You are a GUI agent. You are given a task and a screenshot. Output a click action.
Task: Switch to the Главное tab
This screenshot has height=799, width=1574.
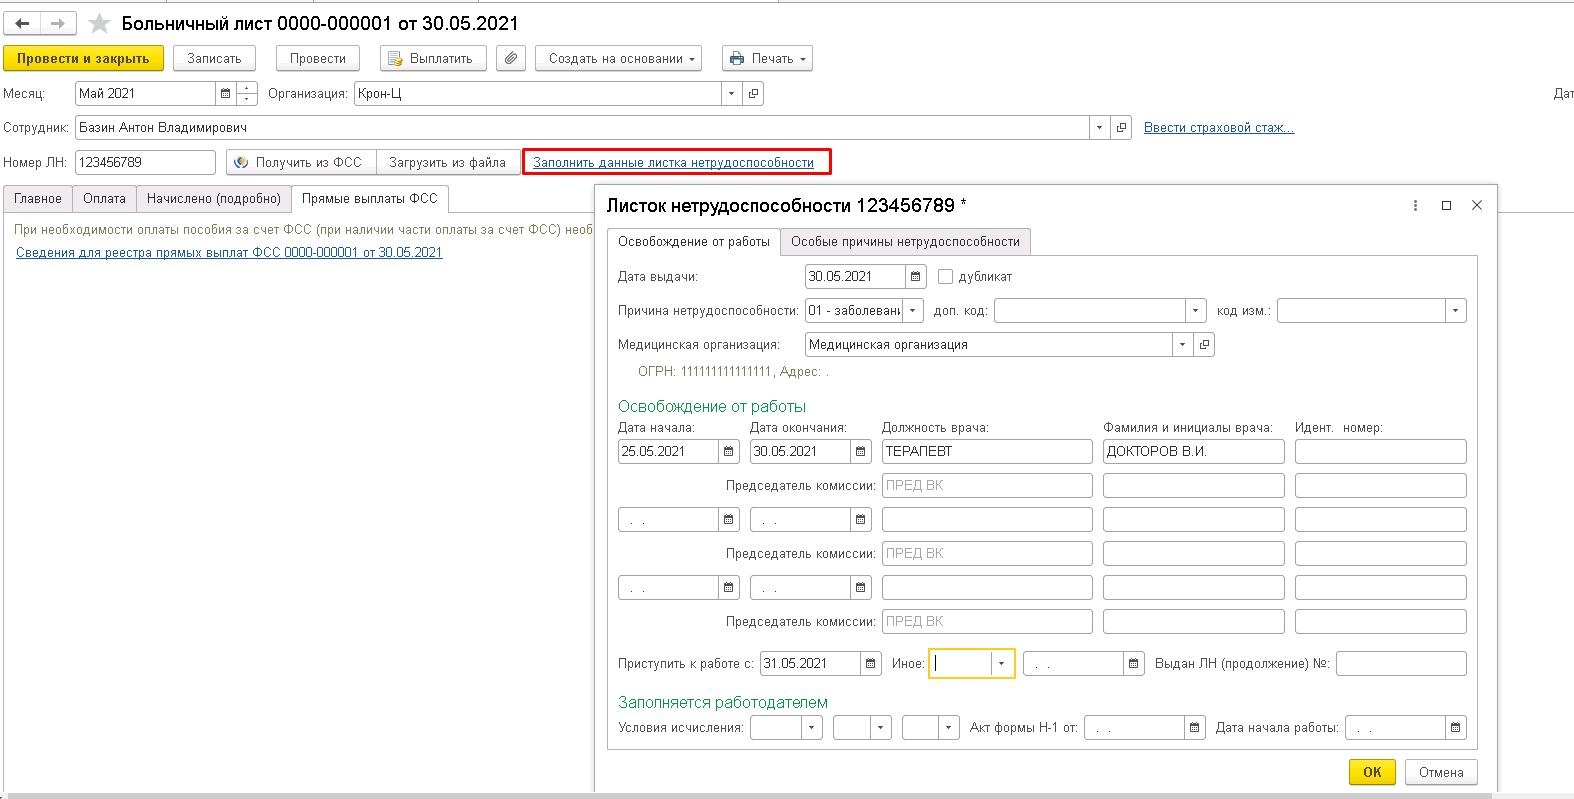38,199
